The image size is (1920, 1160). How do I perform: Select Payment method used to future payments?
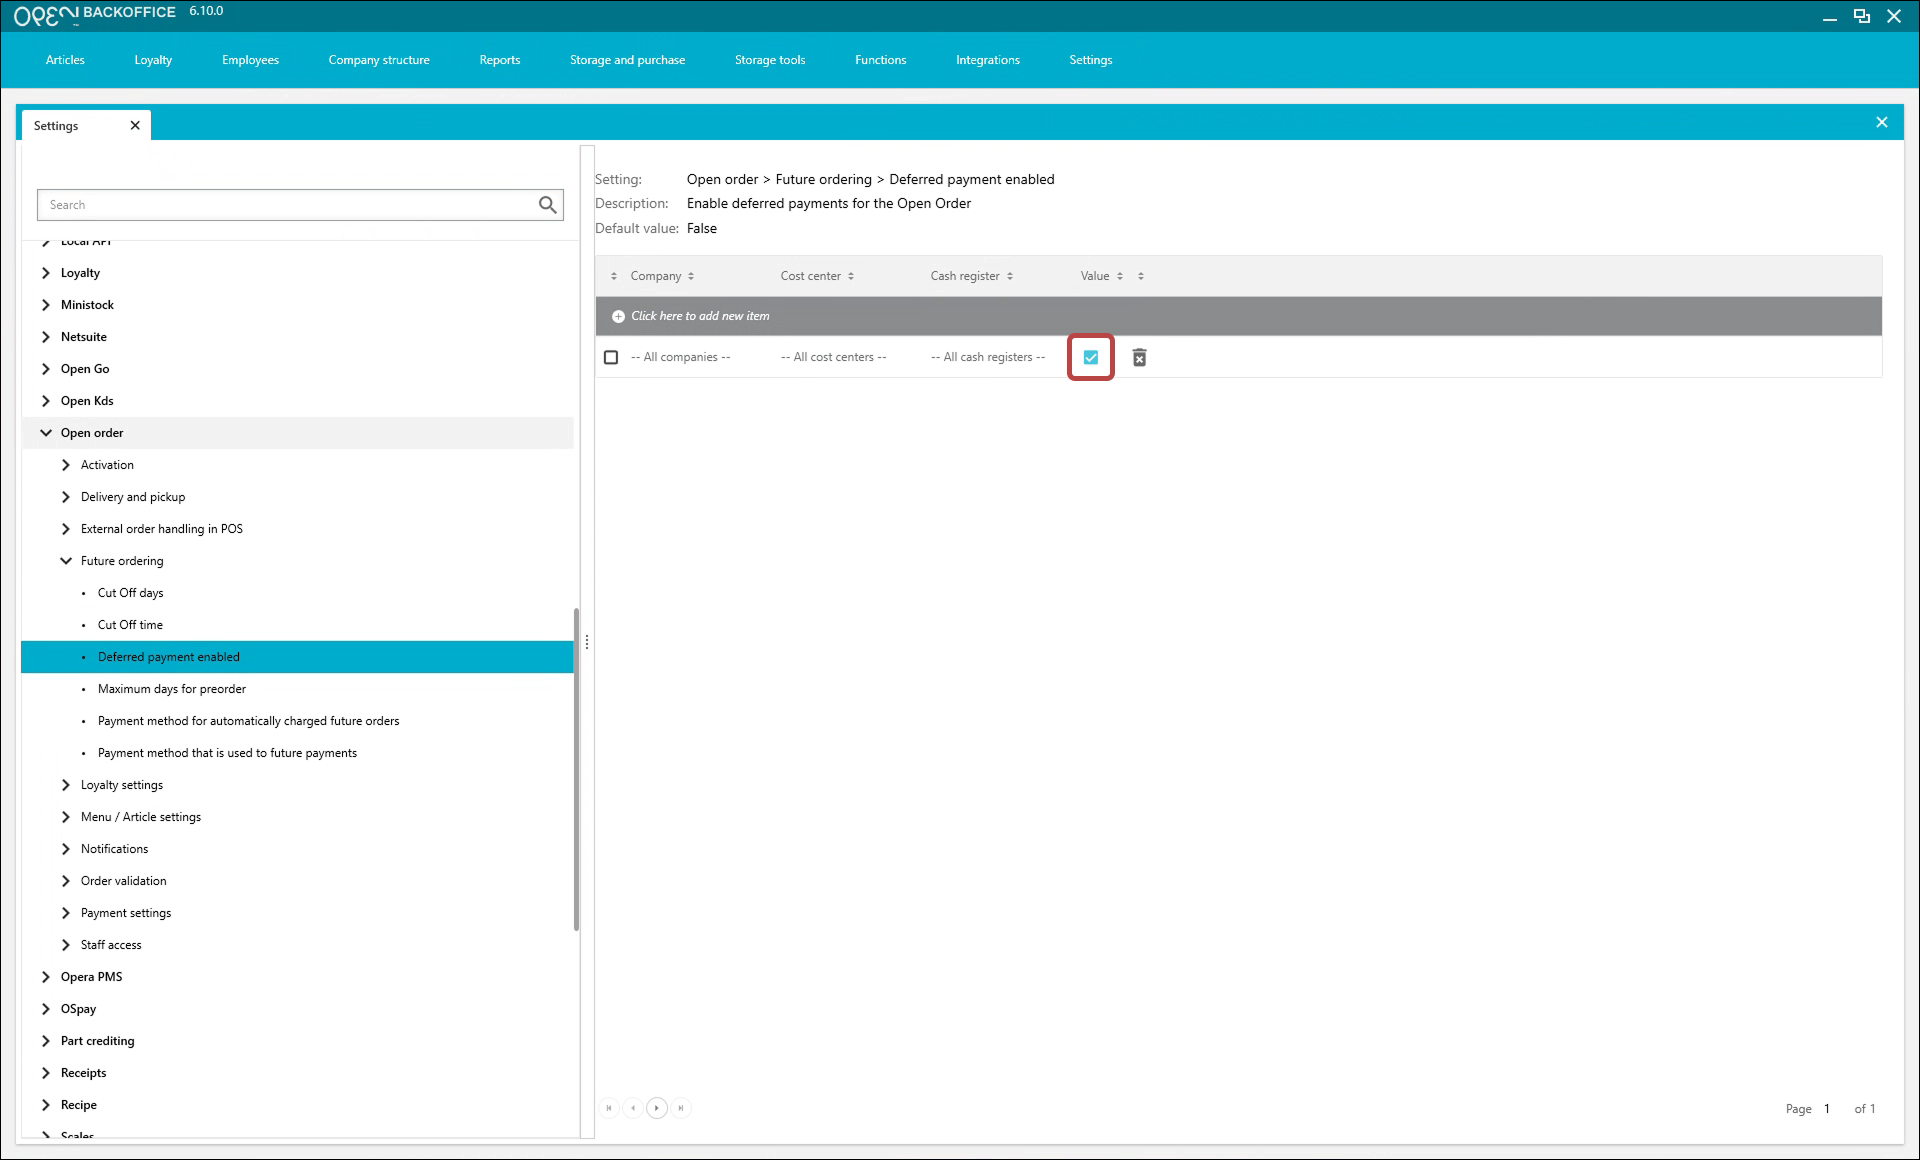point(227,753)
